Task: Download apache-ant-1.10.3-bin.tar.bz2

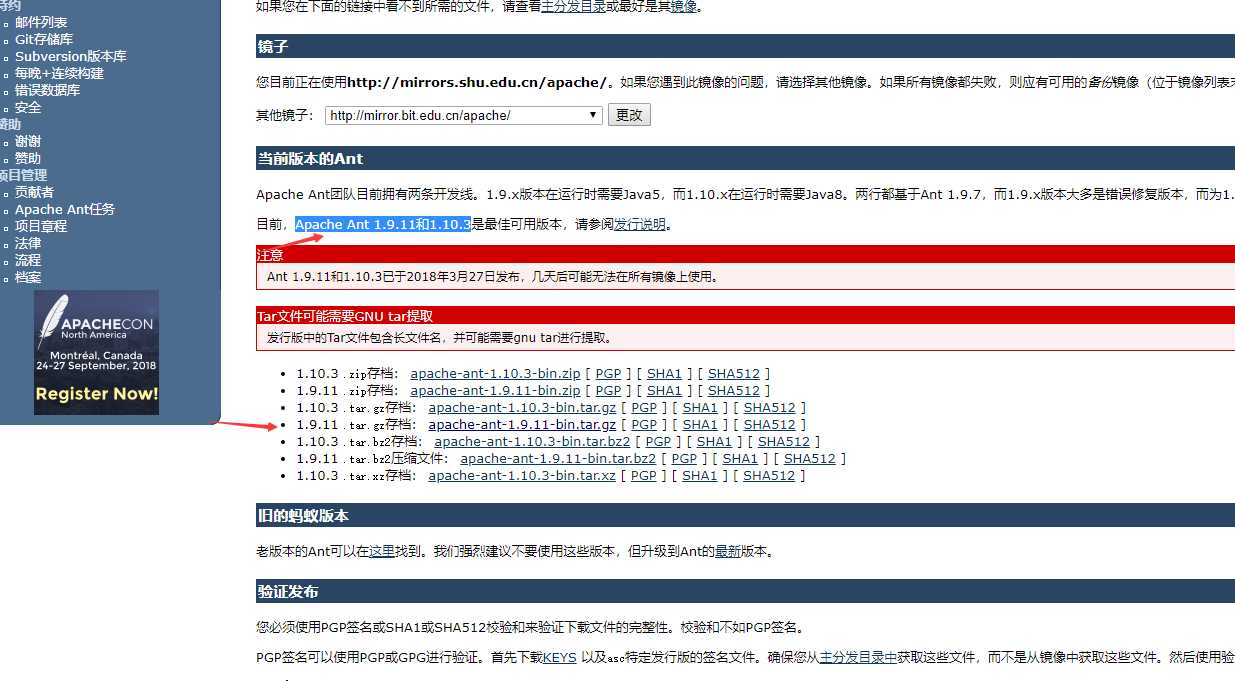Action: pos(532,442)
